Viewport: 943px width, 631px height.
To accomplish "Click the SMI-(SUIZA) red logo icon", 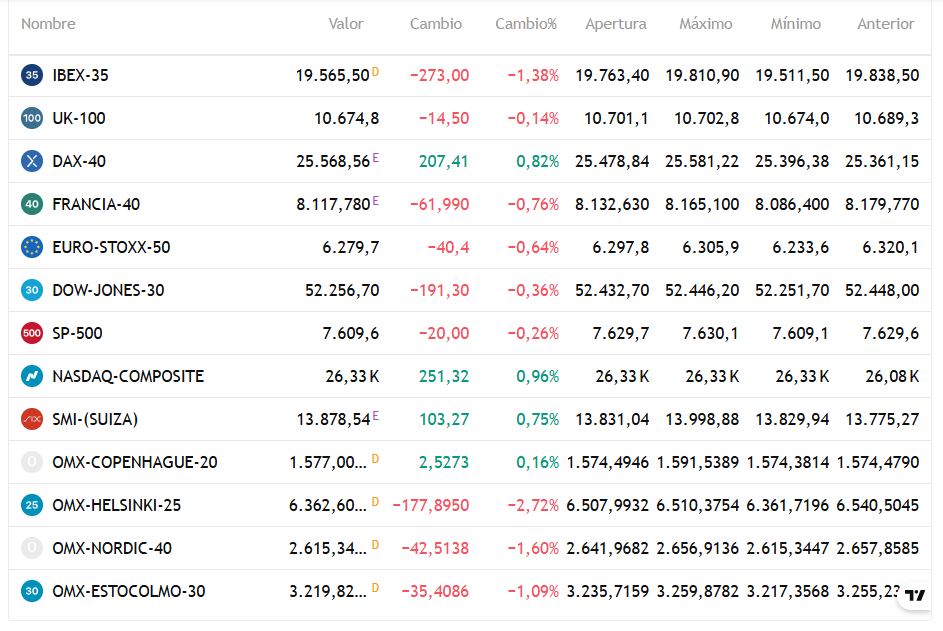I will coord(32,419).
